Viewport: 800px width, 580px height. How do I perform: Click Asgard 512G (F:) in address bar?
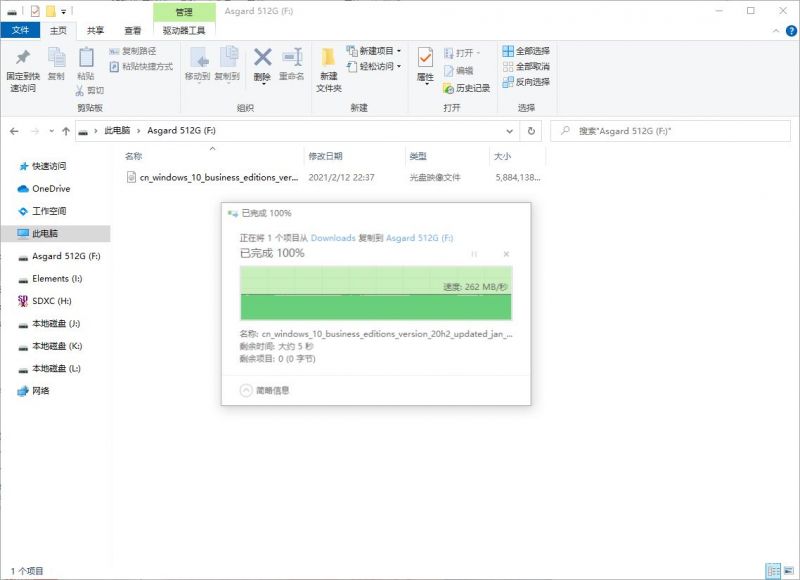pos(181,131)
